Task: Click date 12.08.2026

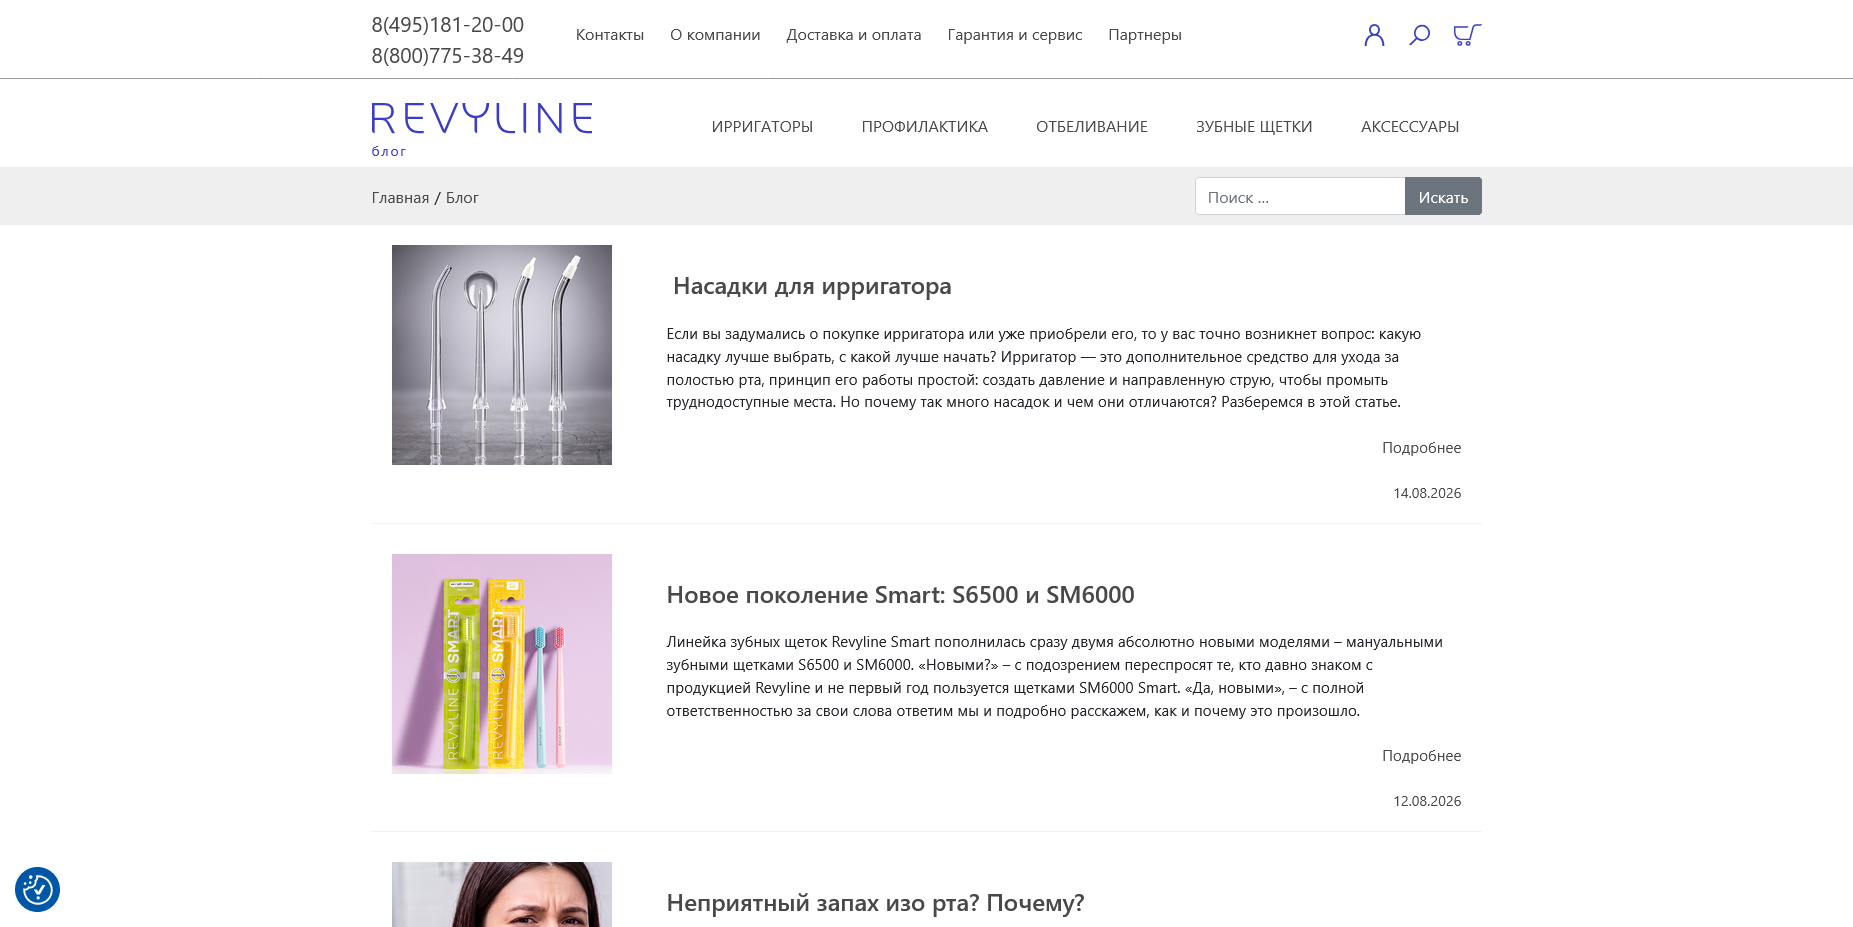Action: click(1427, 801)
